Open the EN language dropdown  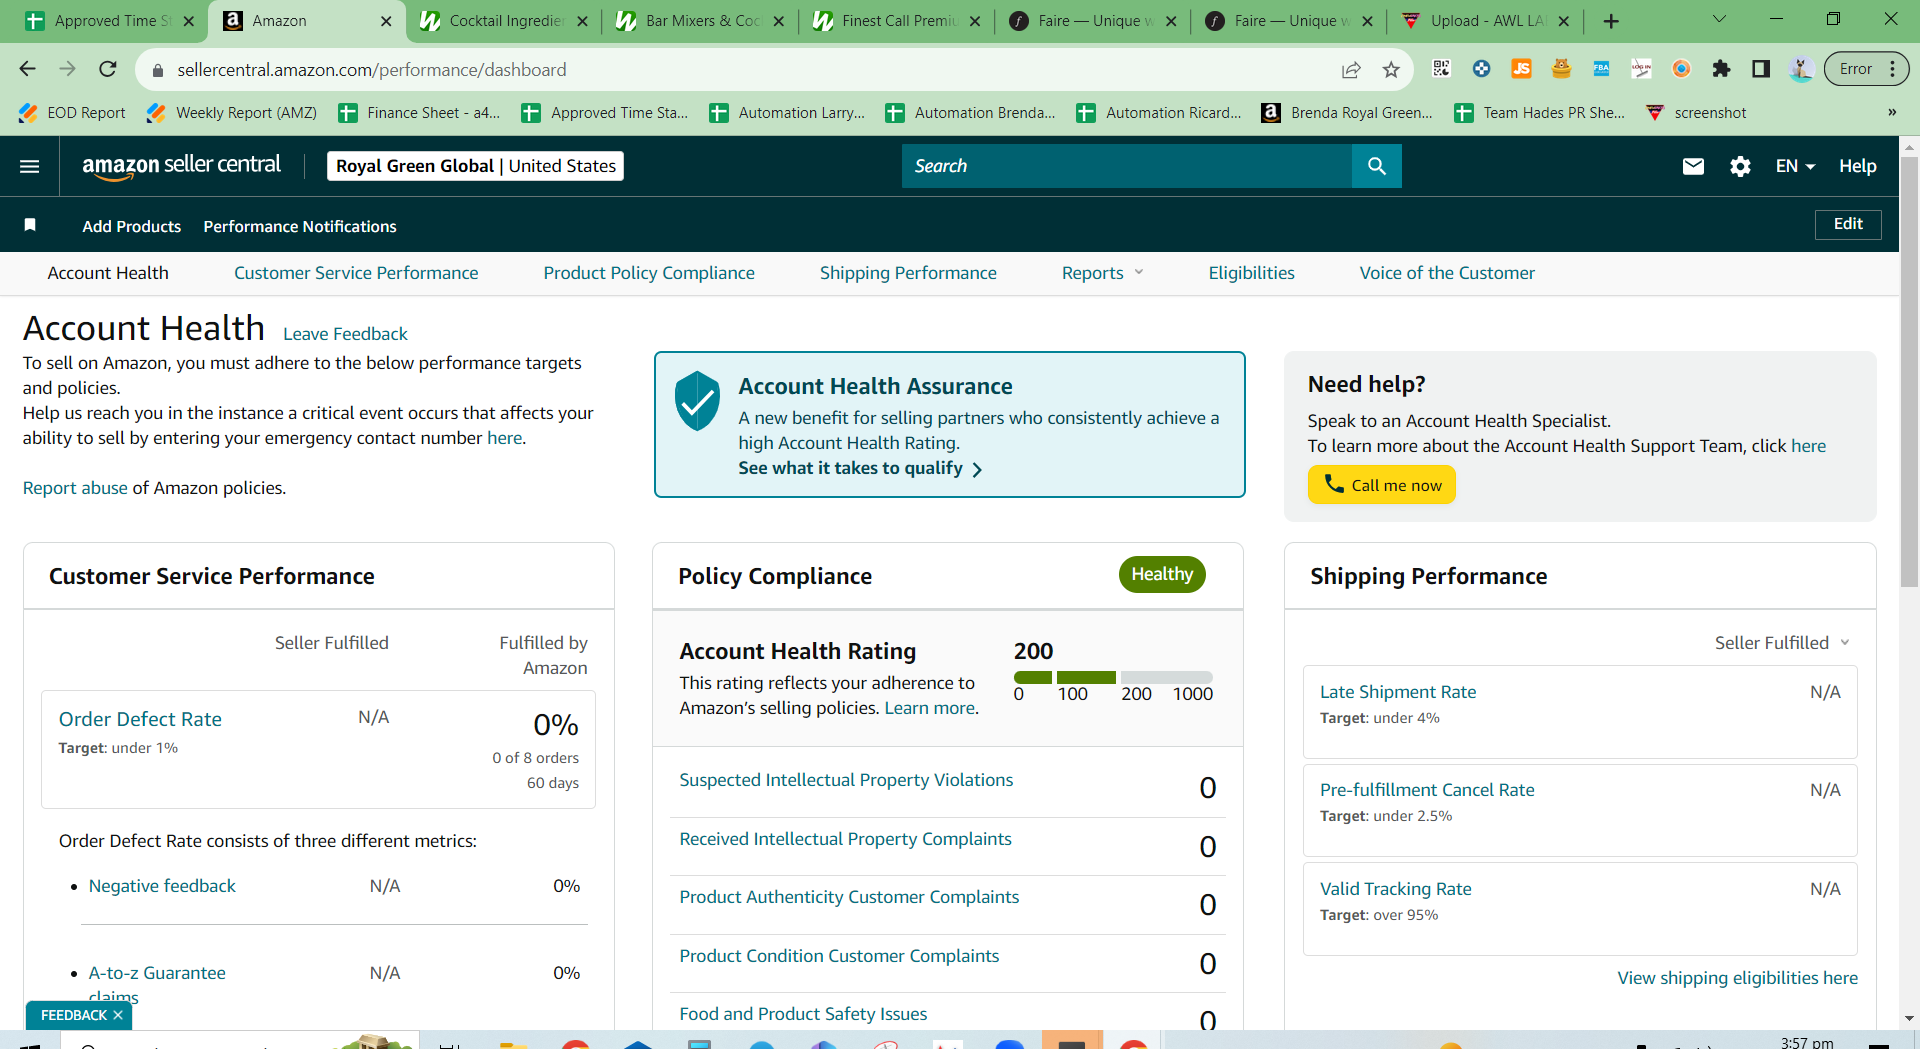pyautogui.click(x=1795, y=166)
